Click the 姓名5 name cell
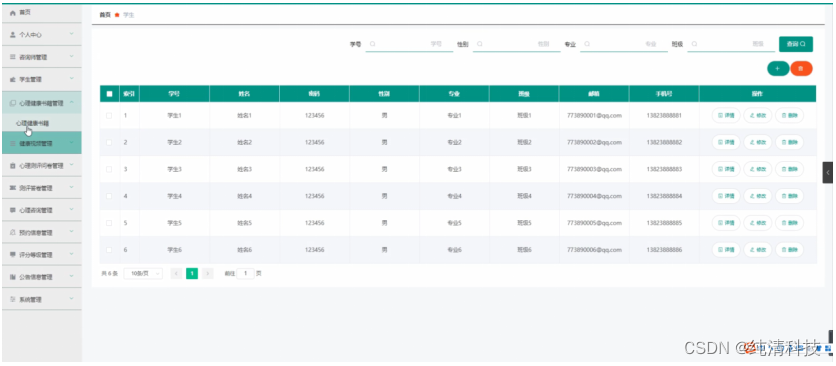The image size is (836, 366). (244, 223)
